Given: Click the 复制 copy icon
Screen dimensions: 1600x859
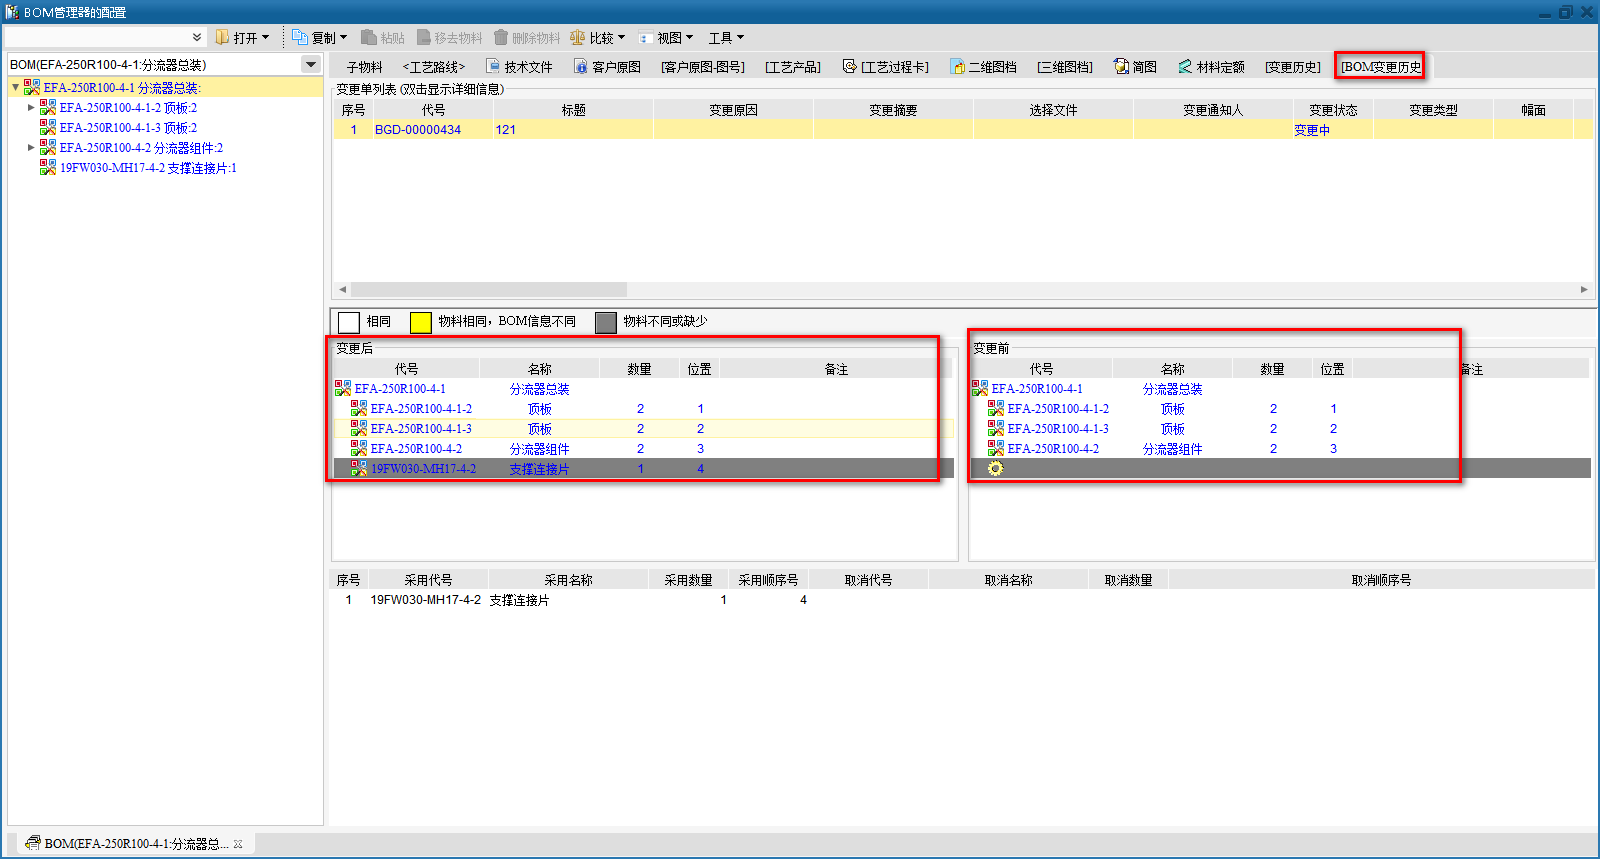Looking at the screenshot, I should (300, 37).
